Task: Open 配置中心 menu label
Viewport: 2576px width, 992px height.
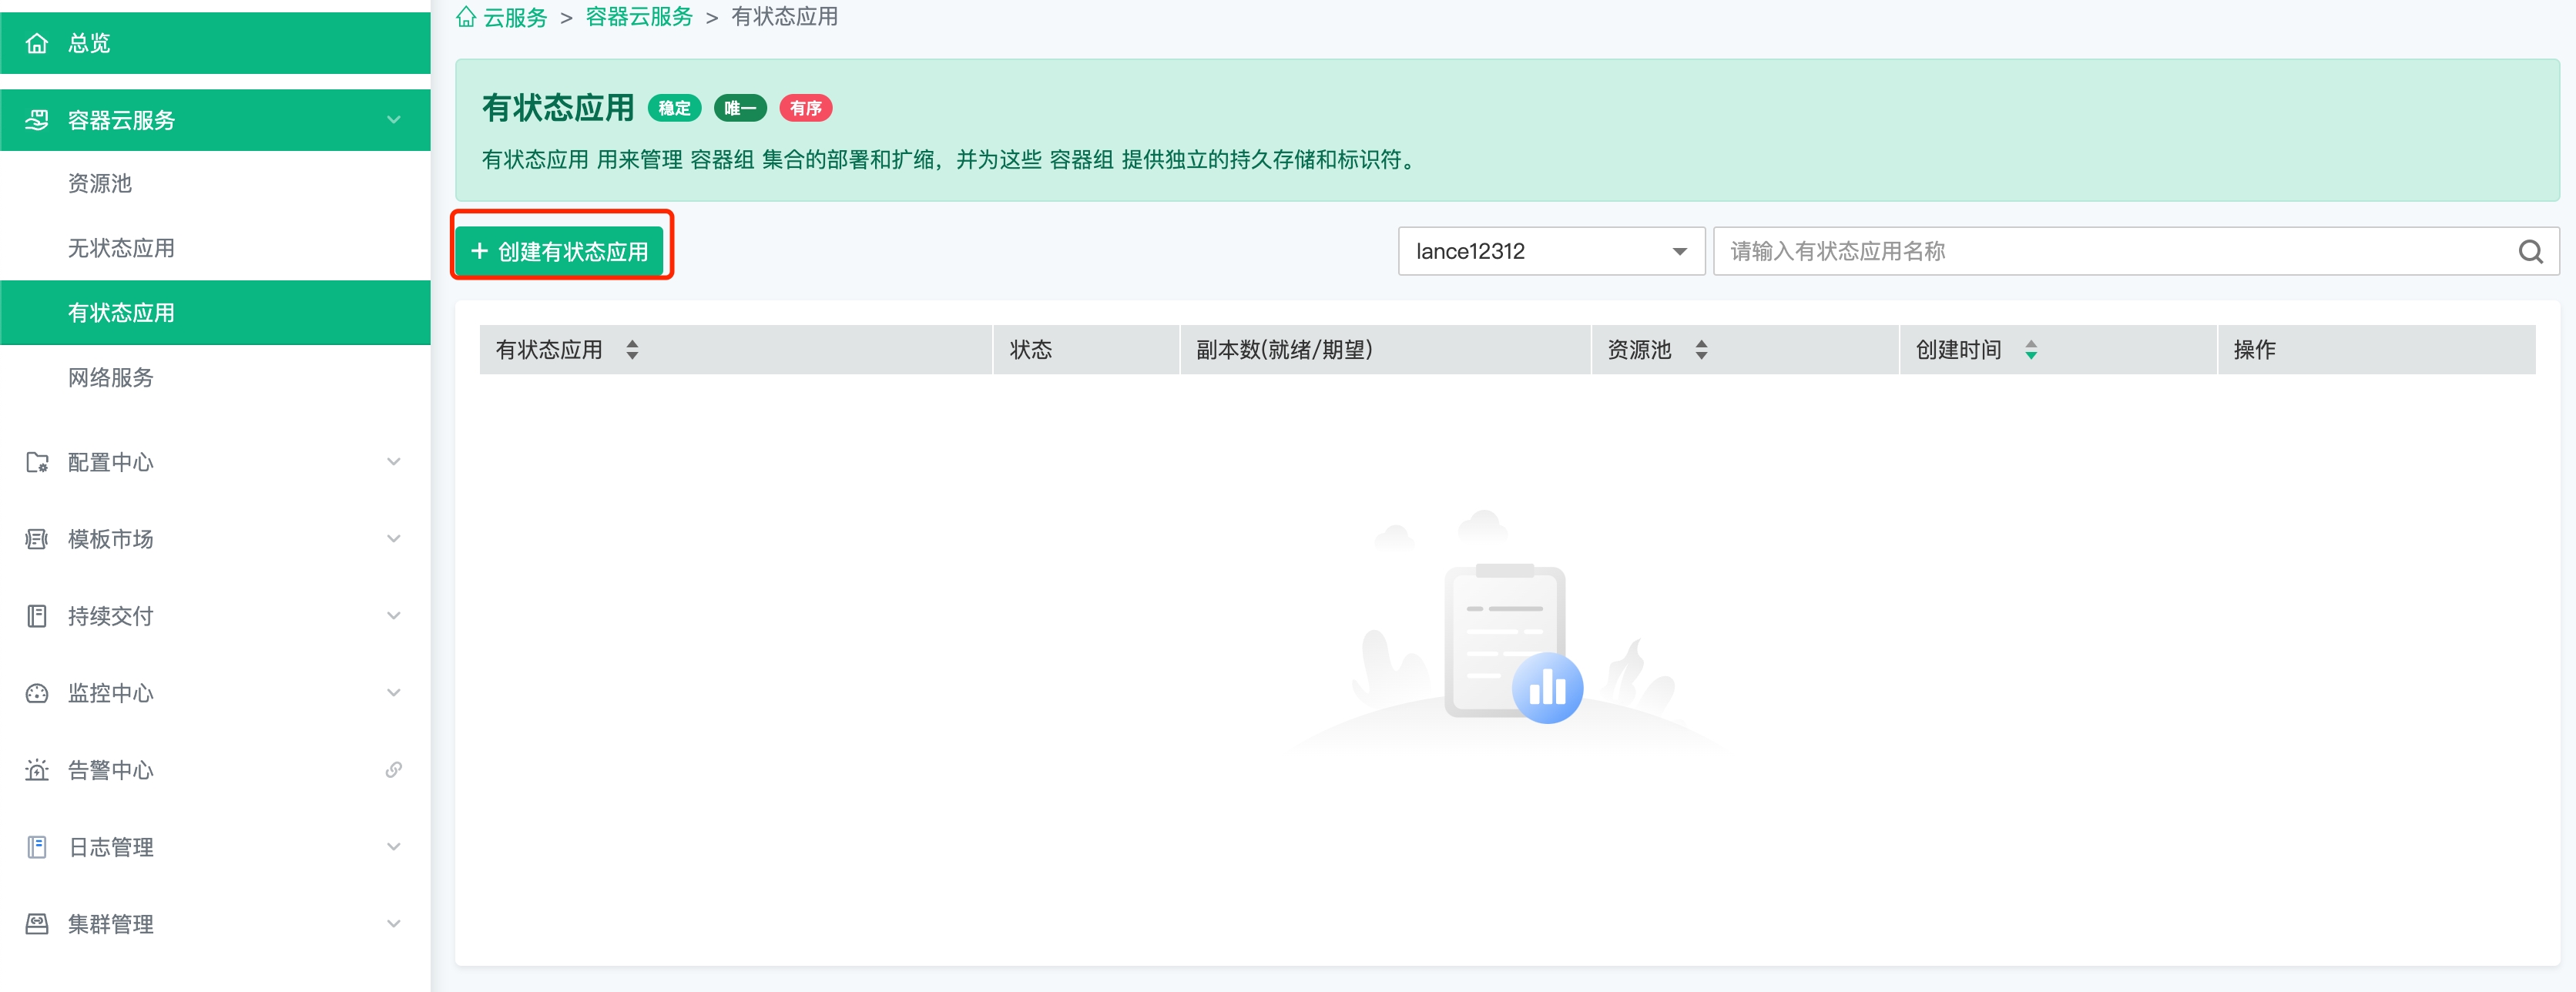Action: (111, 462)
